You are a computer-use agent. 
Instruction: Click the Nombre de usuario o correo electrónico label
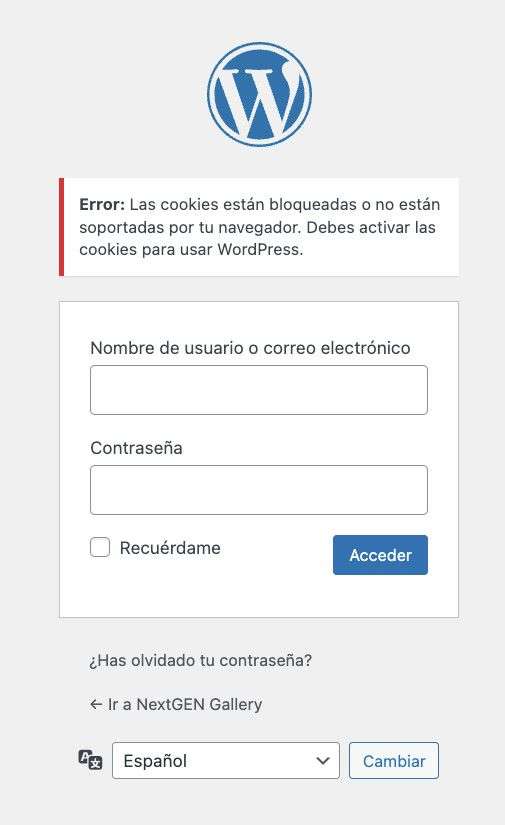coord(250,348)
